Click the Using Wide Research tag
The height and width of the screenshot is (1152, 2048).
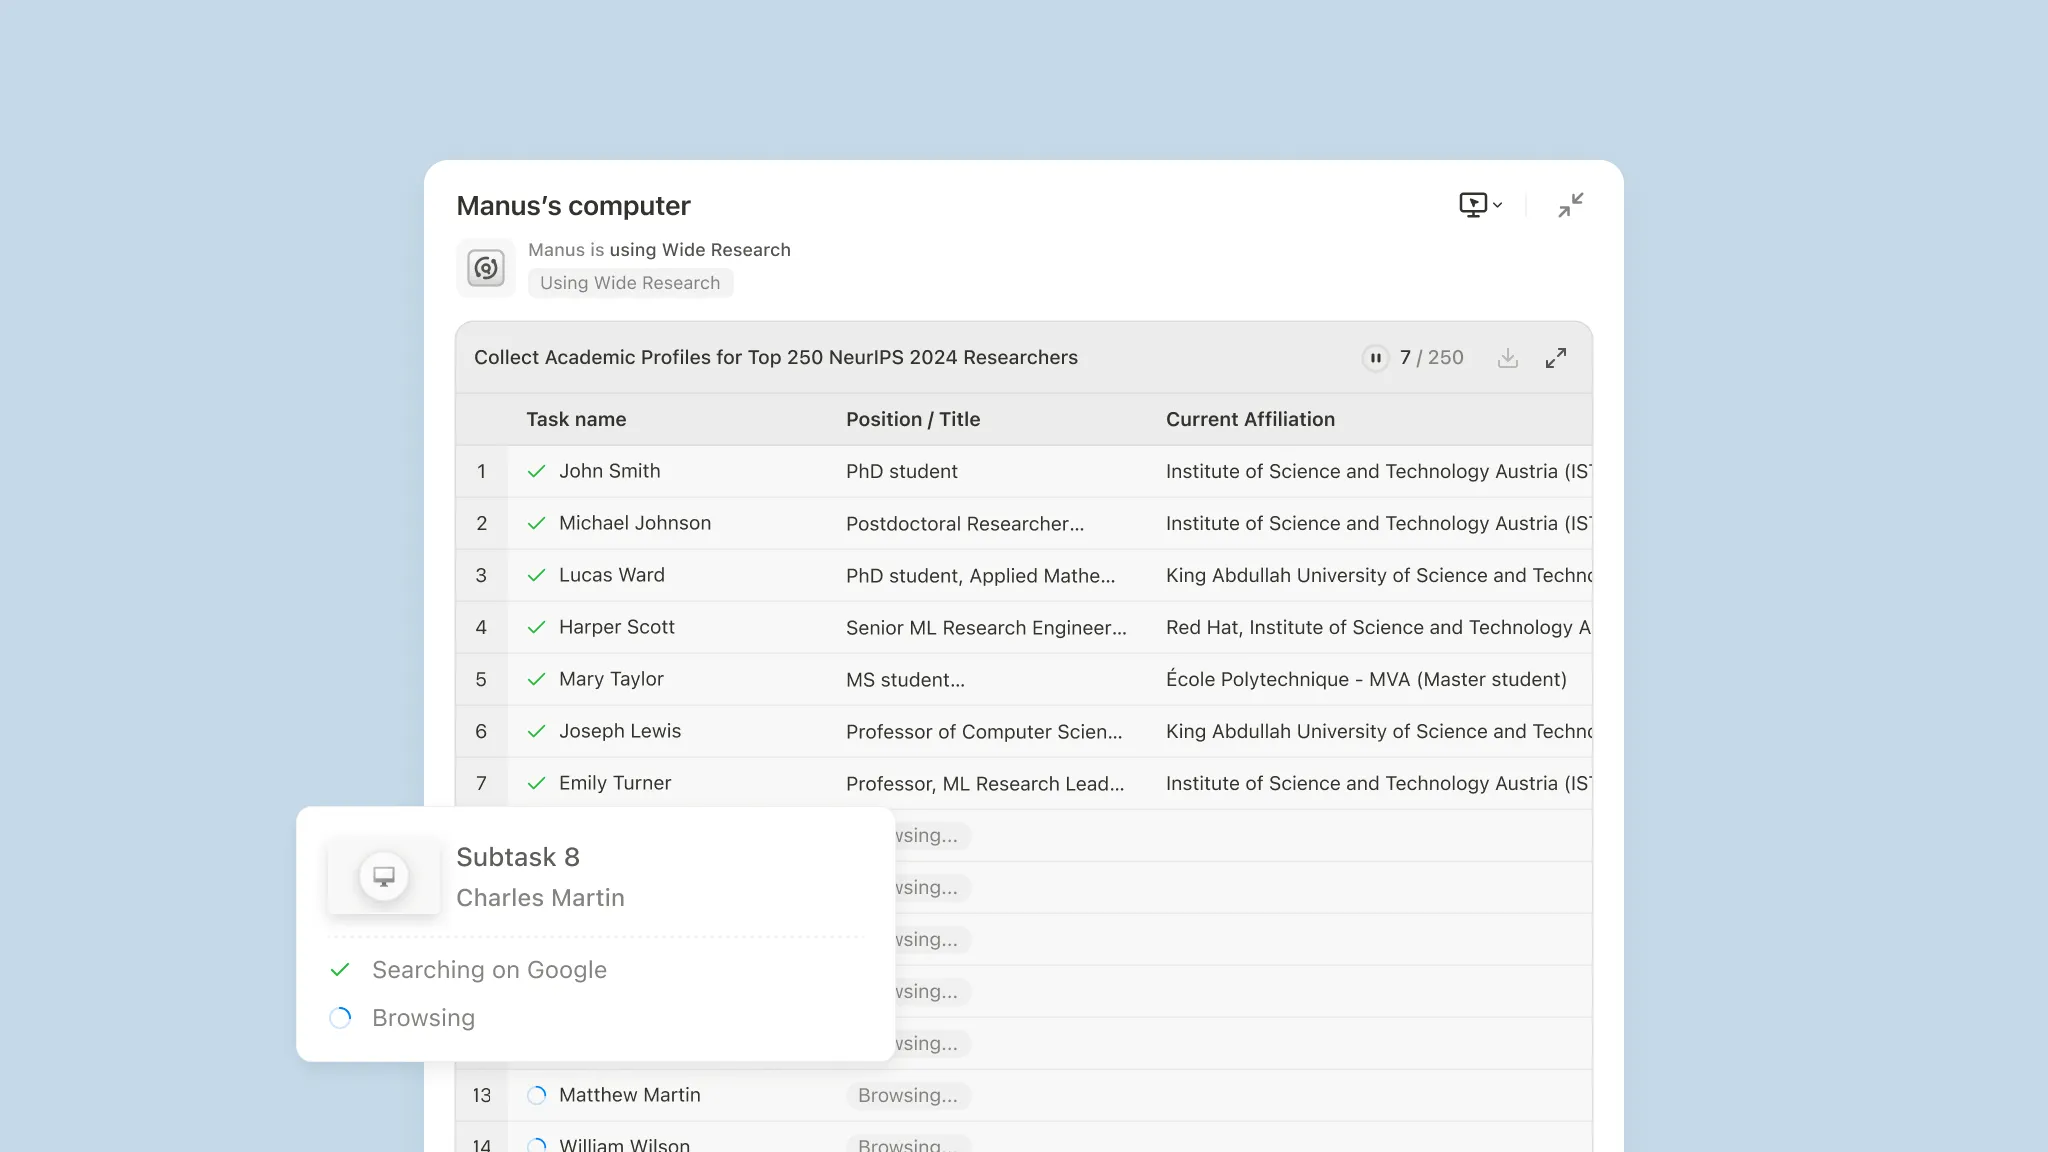630,283
